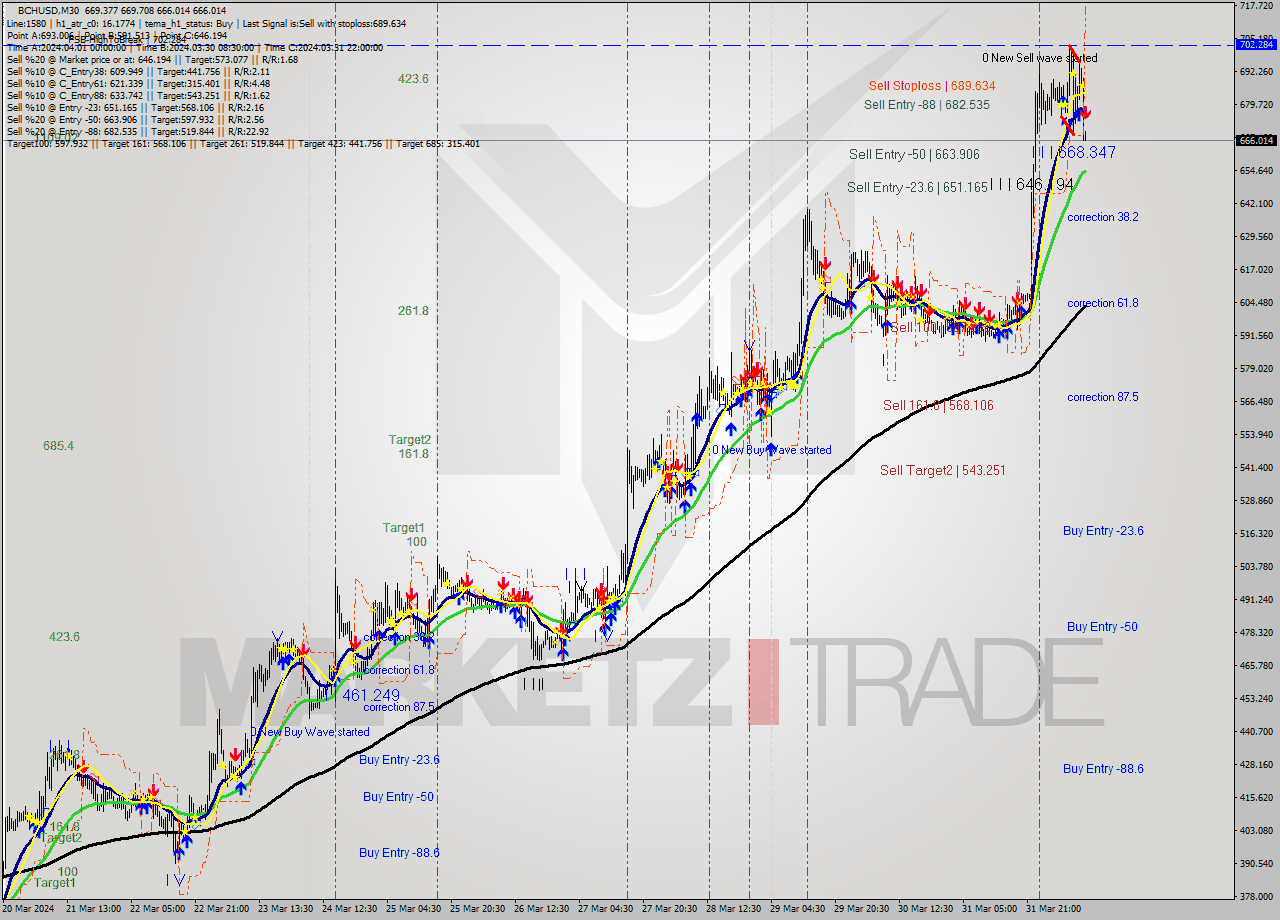
Task: Click the '0 New Sell wave started' label
Action: [1039, 58]
